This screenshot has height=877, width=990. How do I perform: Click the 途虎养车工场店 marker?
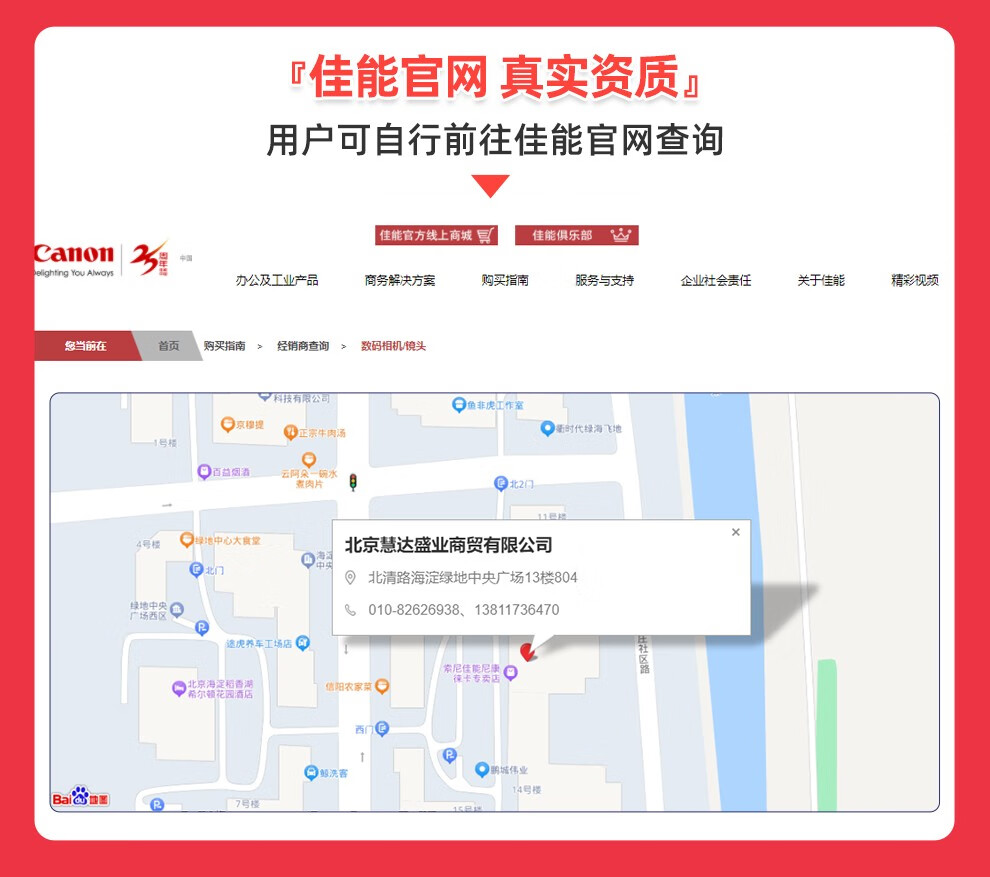click(x=303, y=643)
